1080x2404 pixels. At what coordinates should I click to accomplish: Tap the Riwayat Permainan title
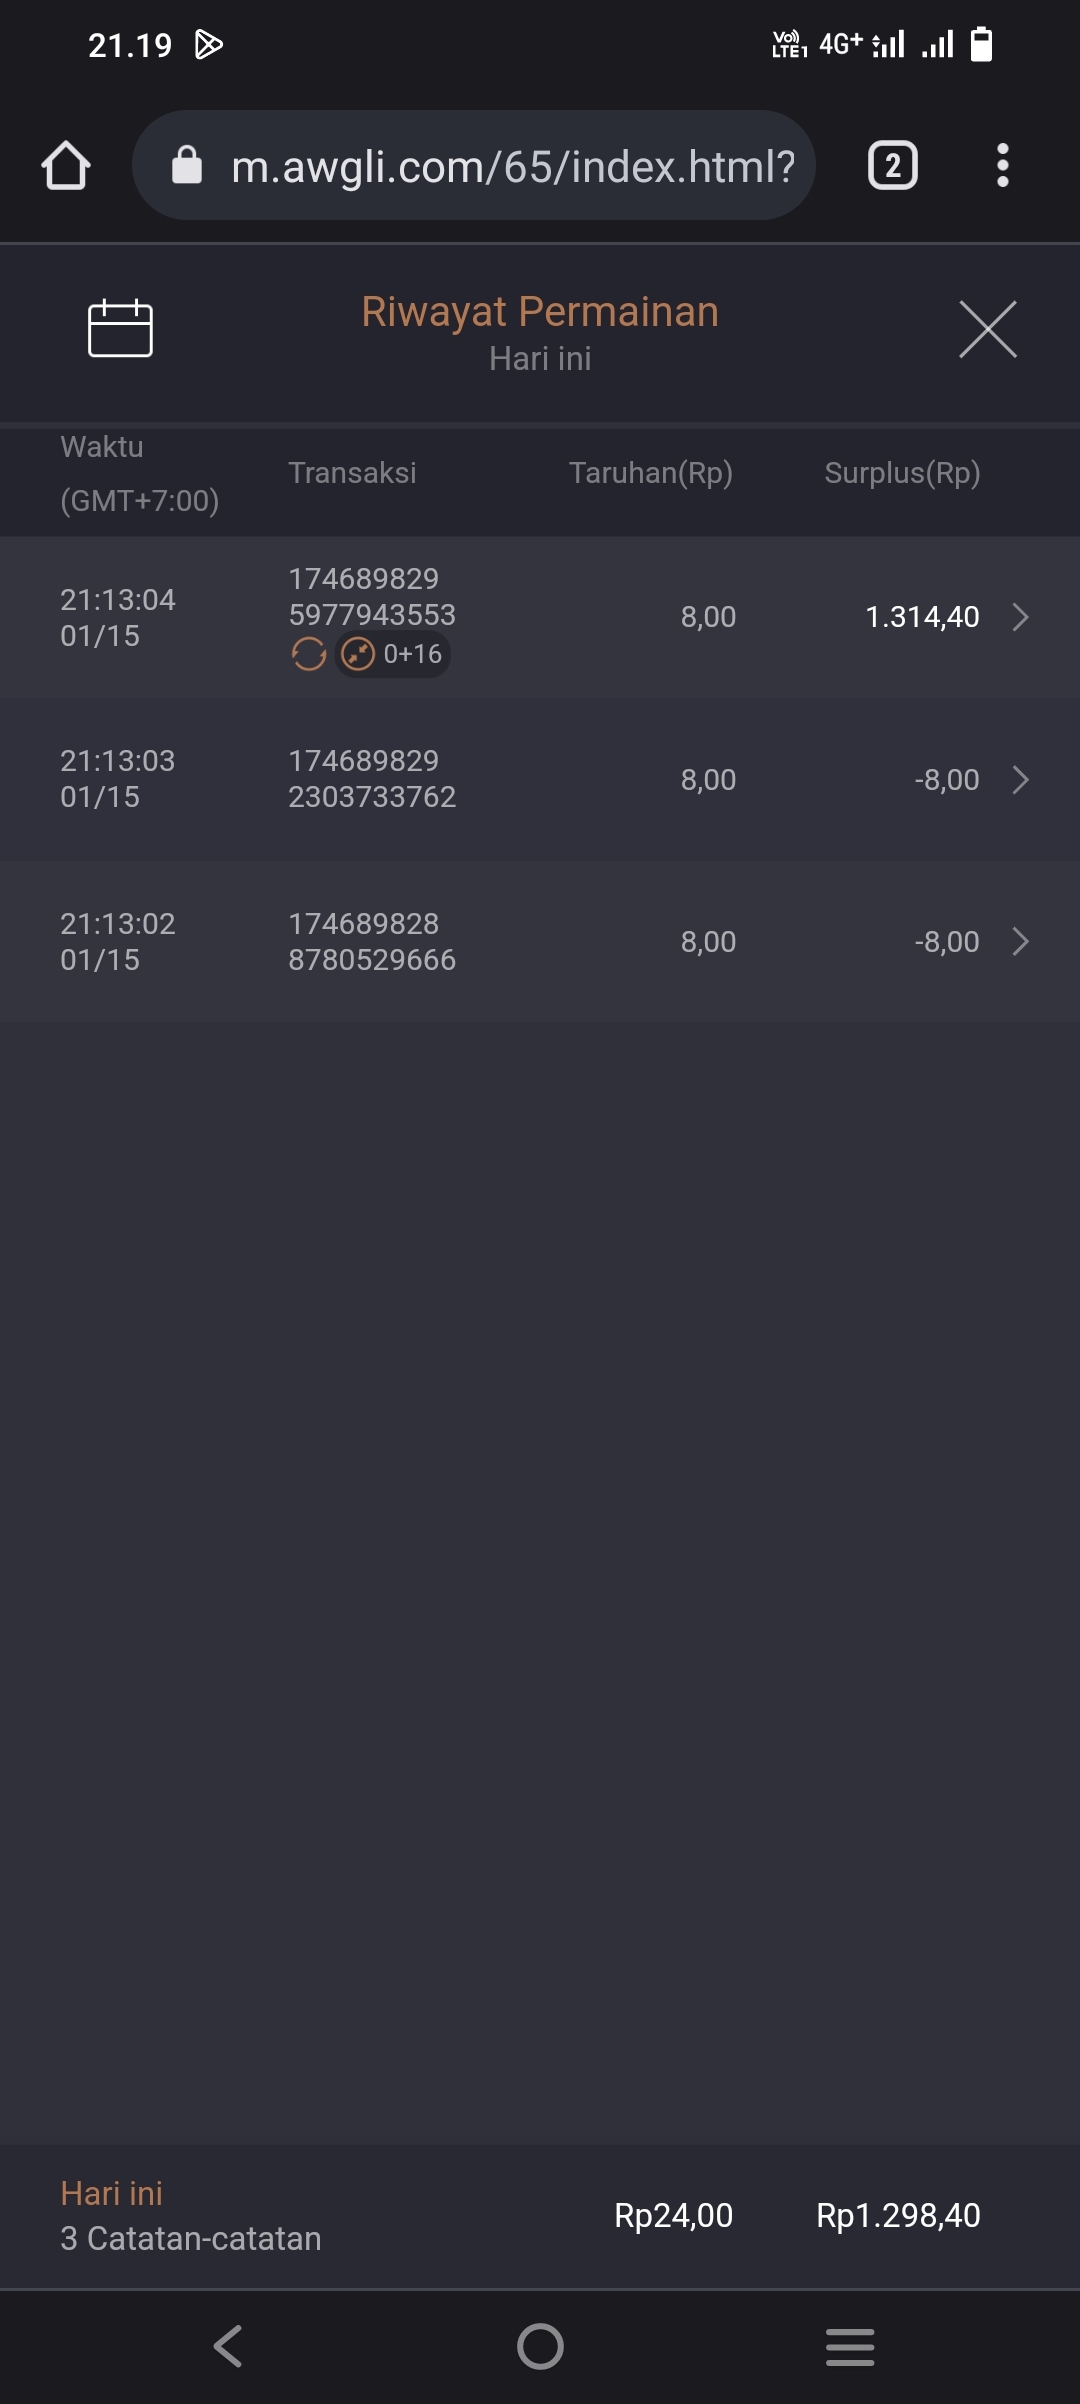(540, 312)
